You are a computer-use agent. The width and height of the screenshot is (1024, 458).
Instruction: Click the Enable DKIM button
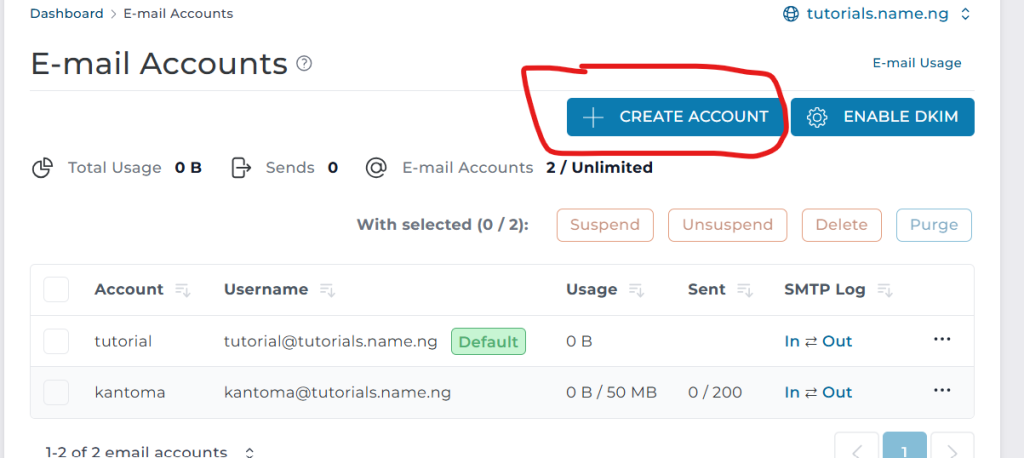pos(882,117)
